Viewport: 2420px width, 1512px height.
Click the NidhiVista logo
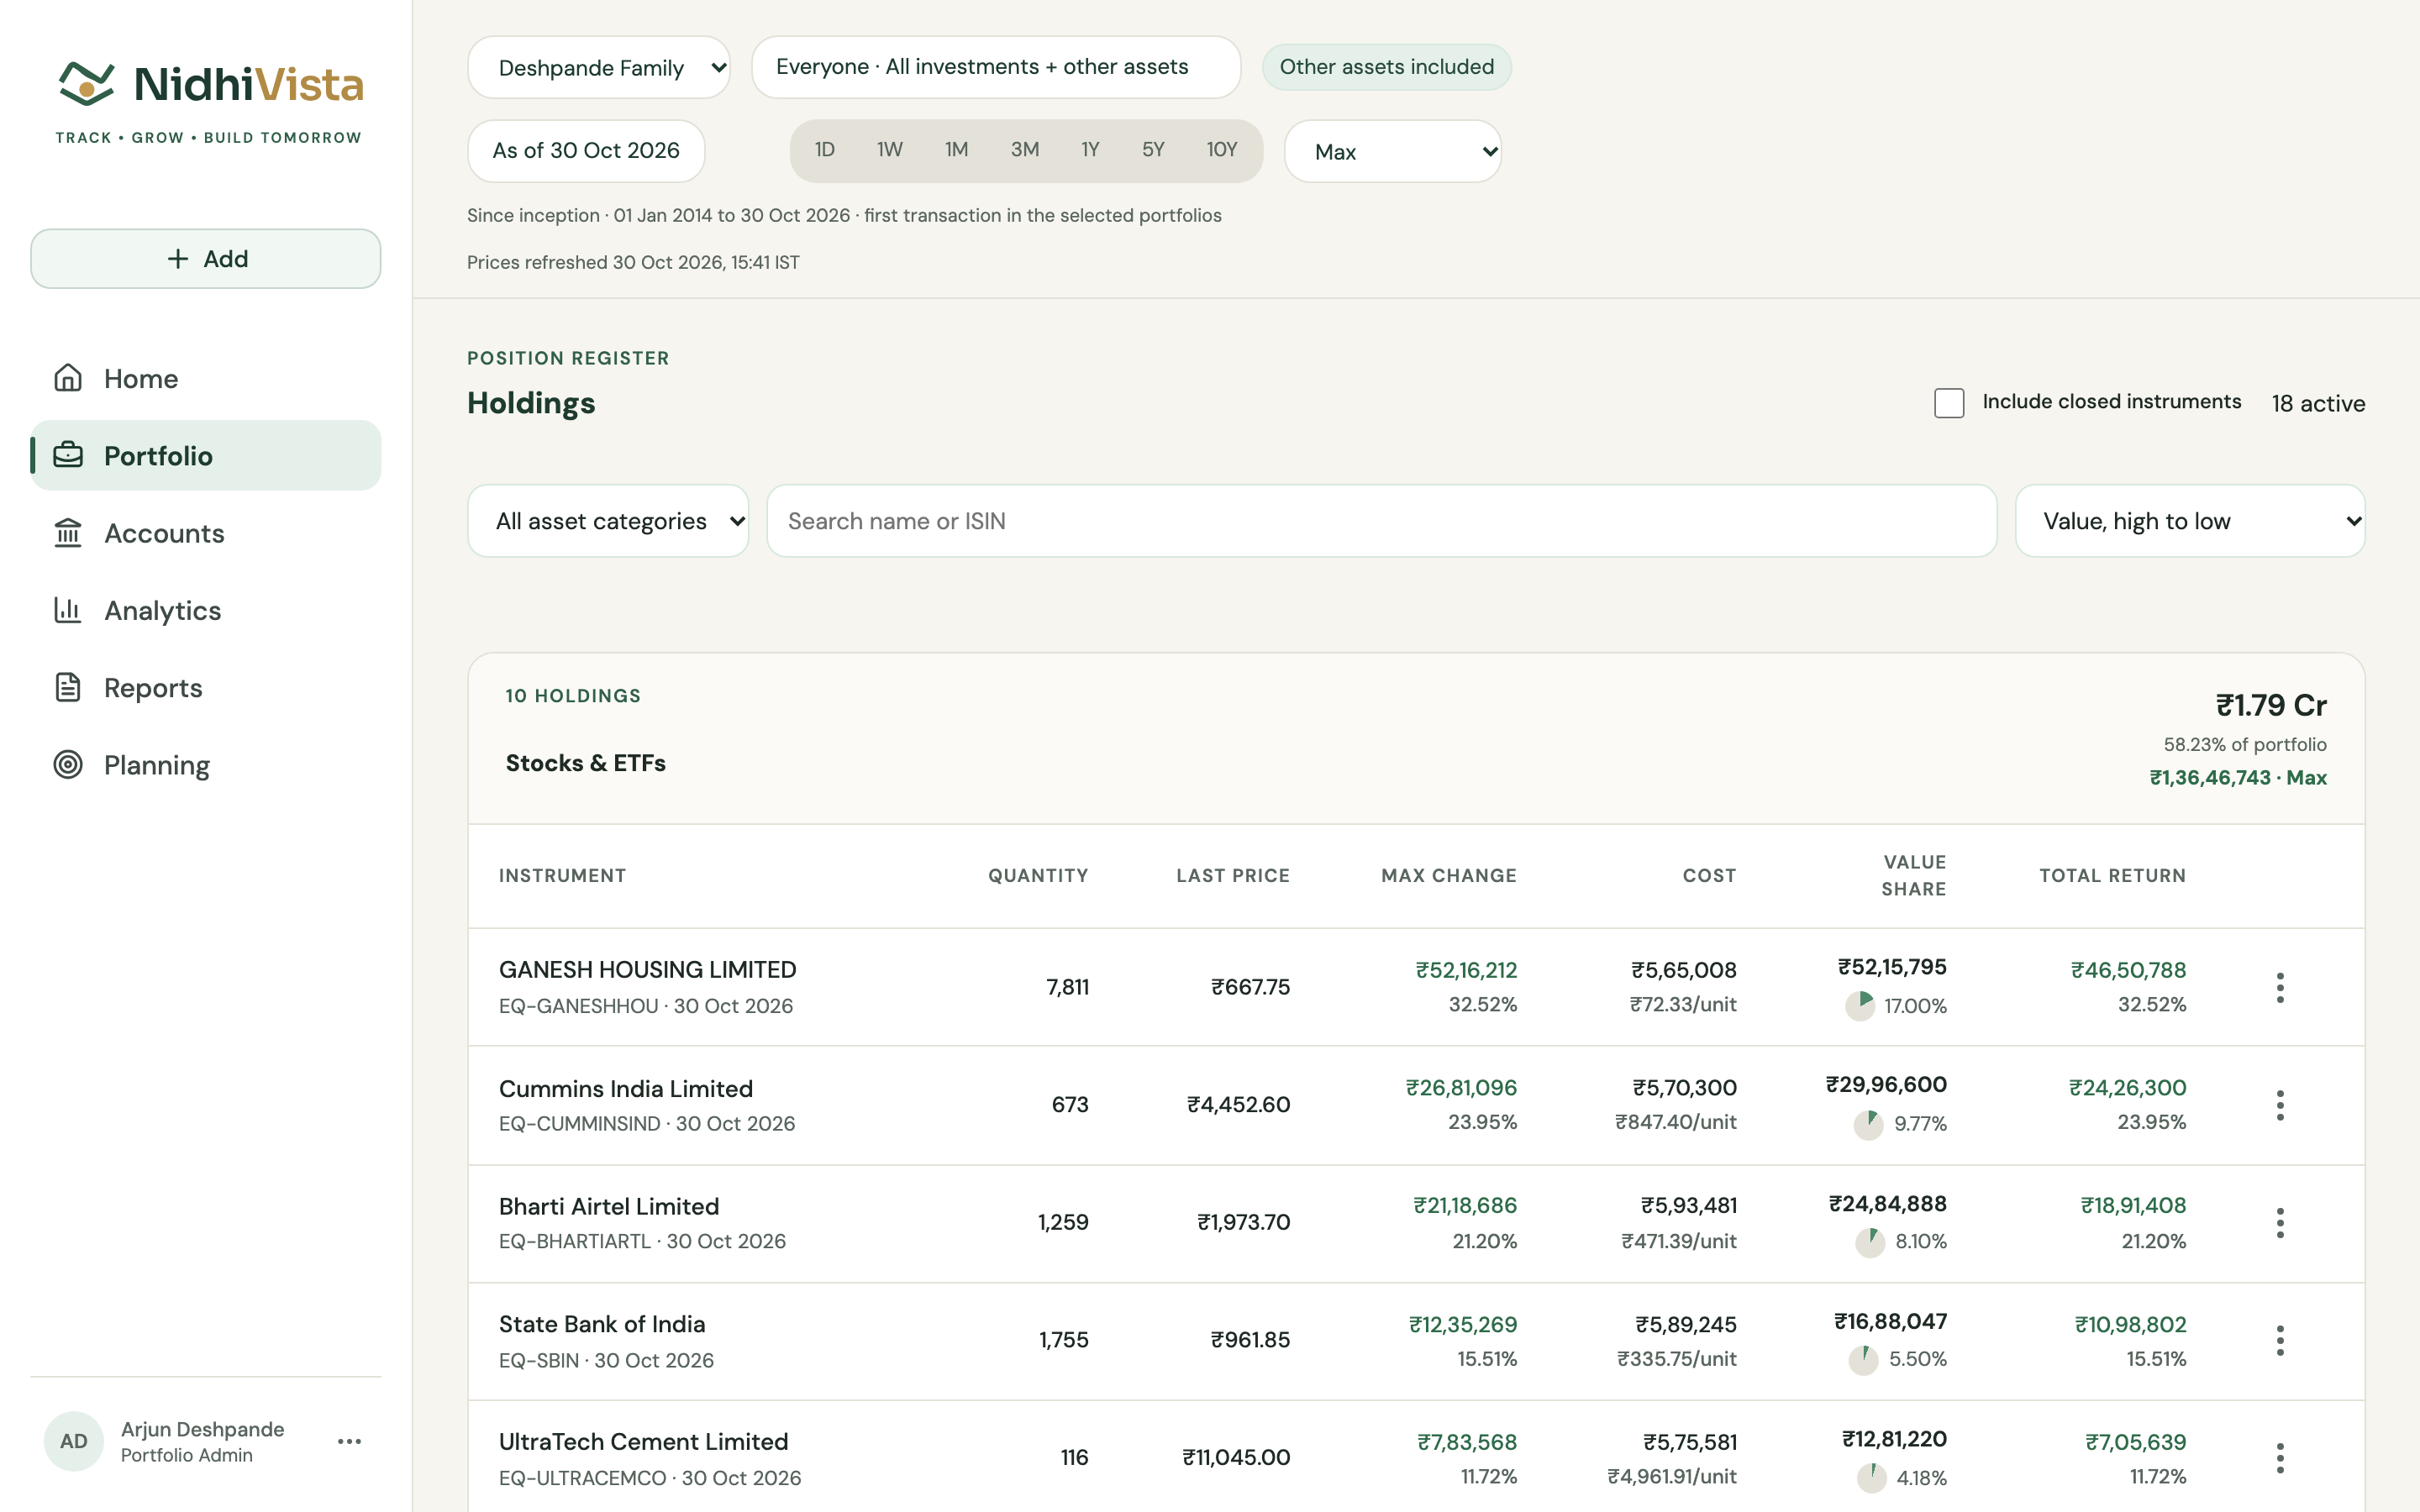coord(209,102)
